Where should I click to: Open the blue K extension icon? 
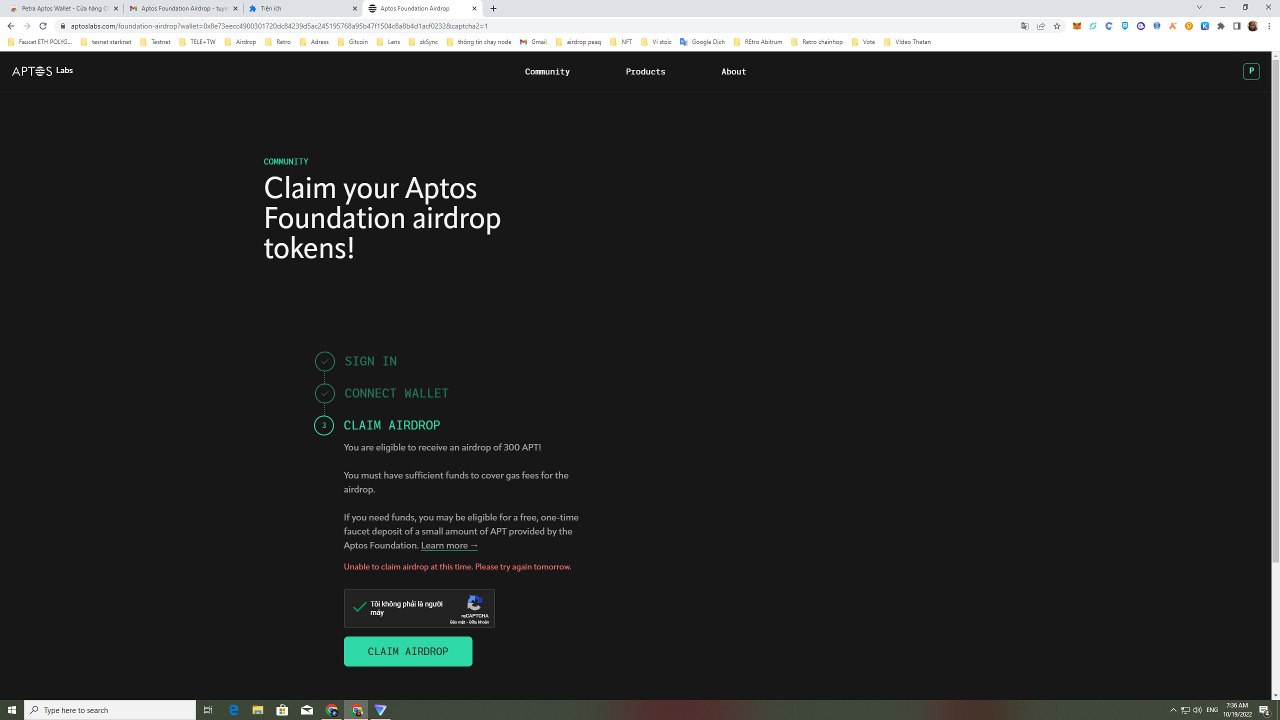point(1205,26)
